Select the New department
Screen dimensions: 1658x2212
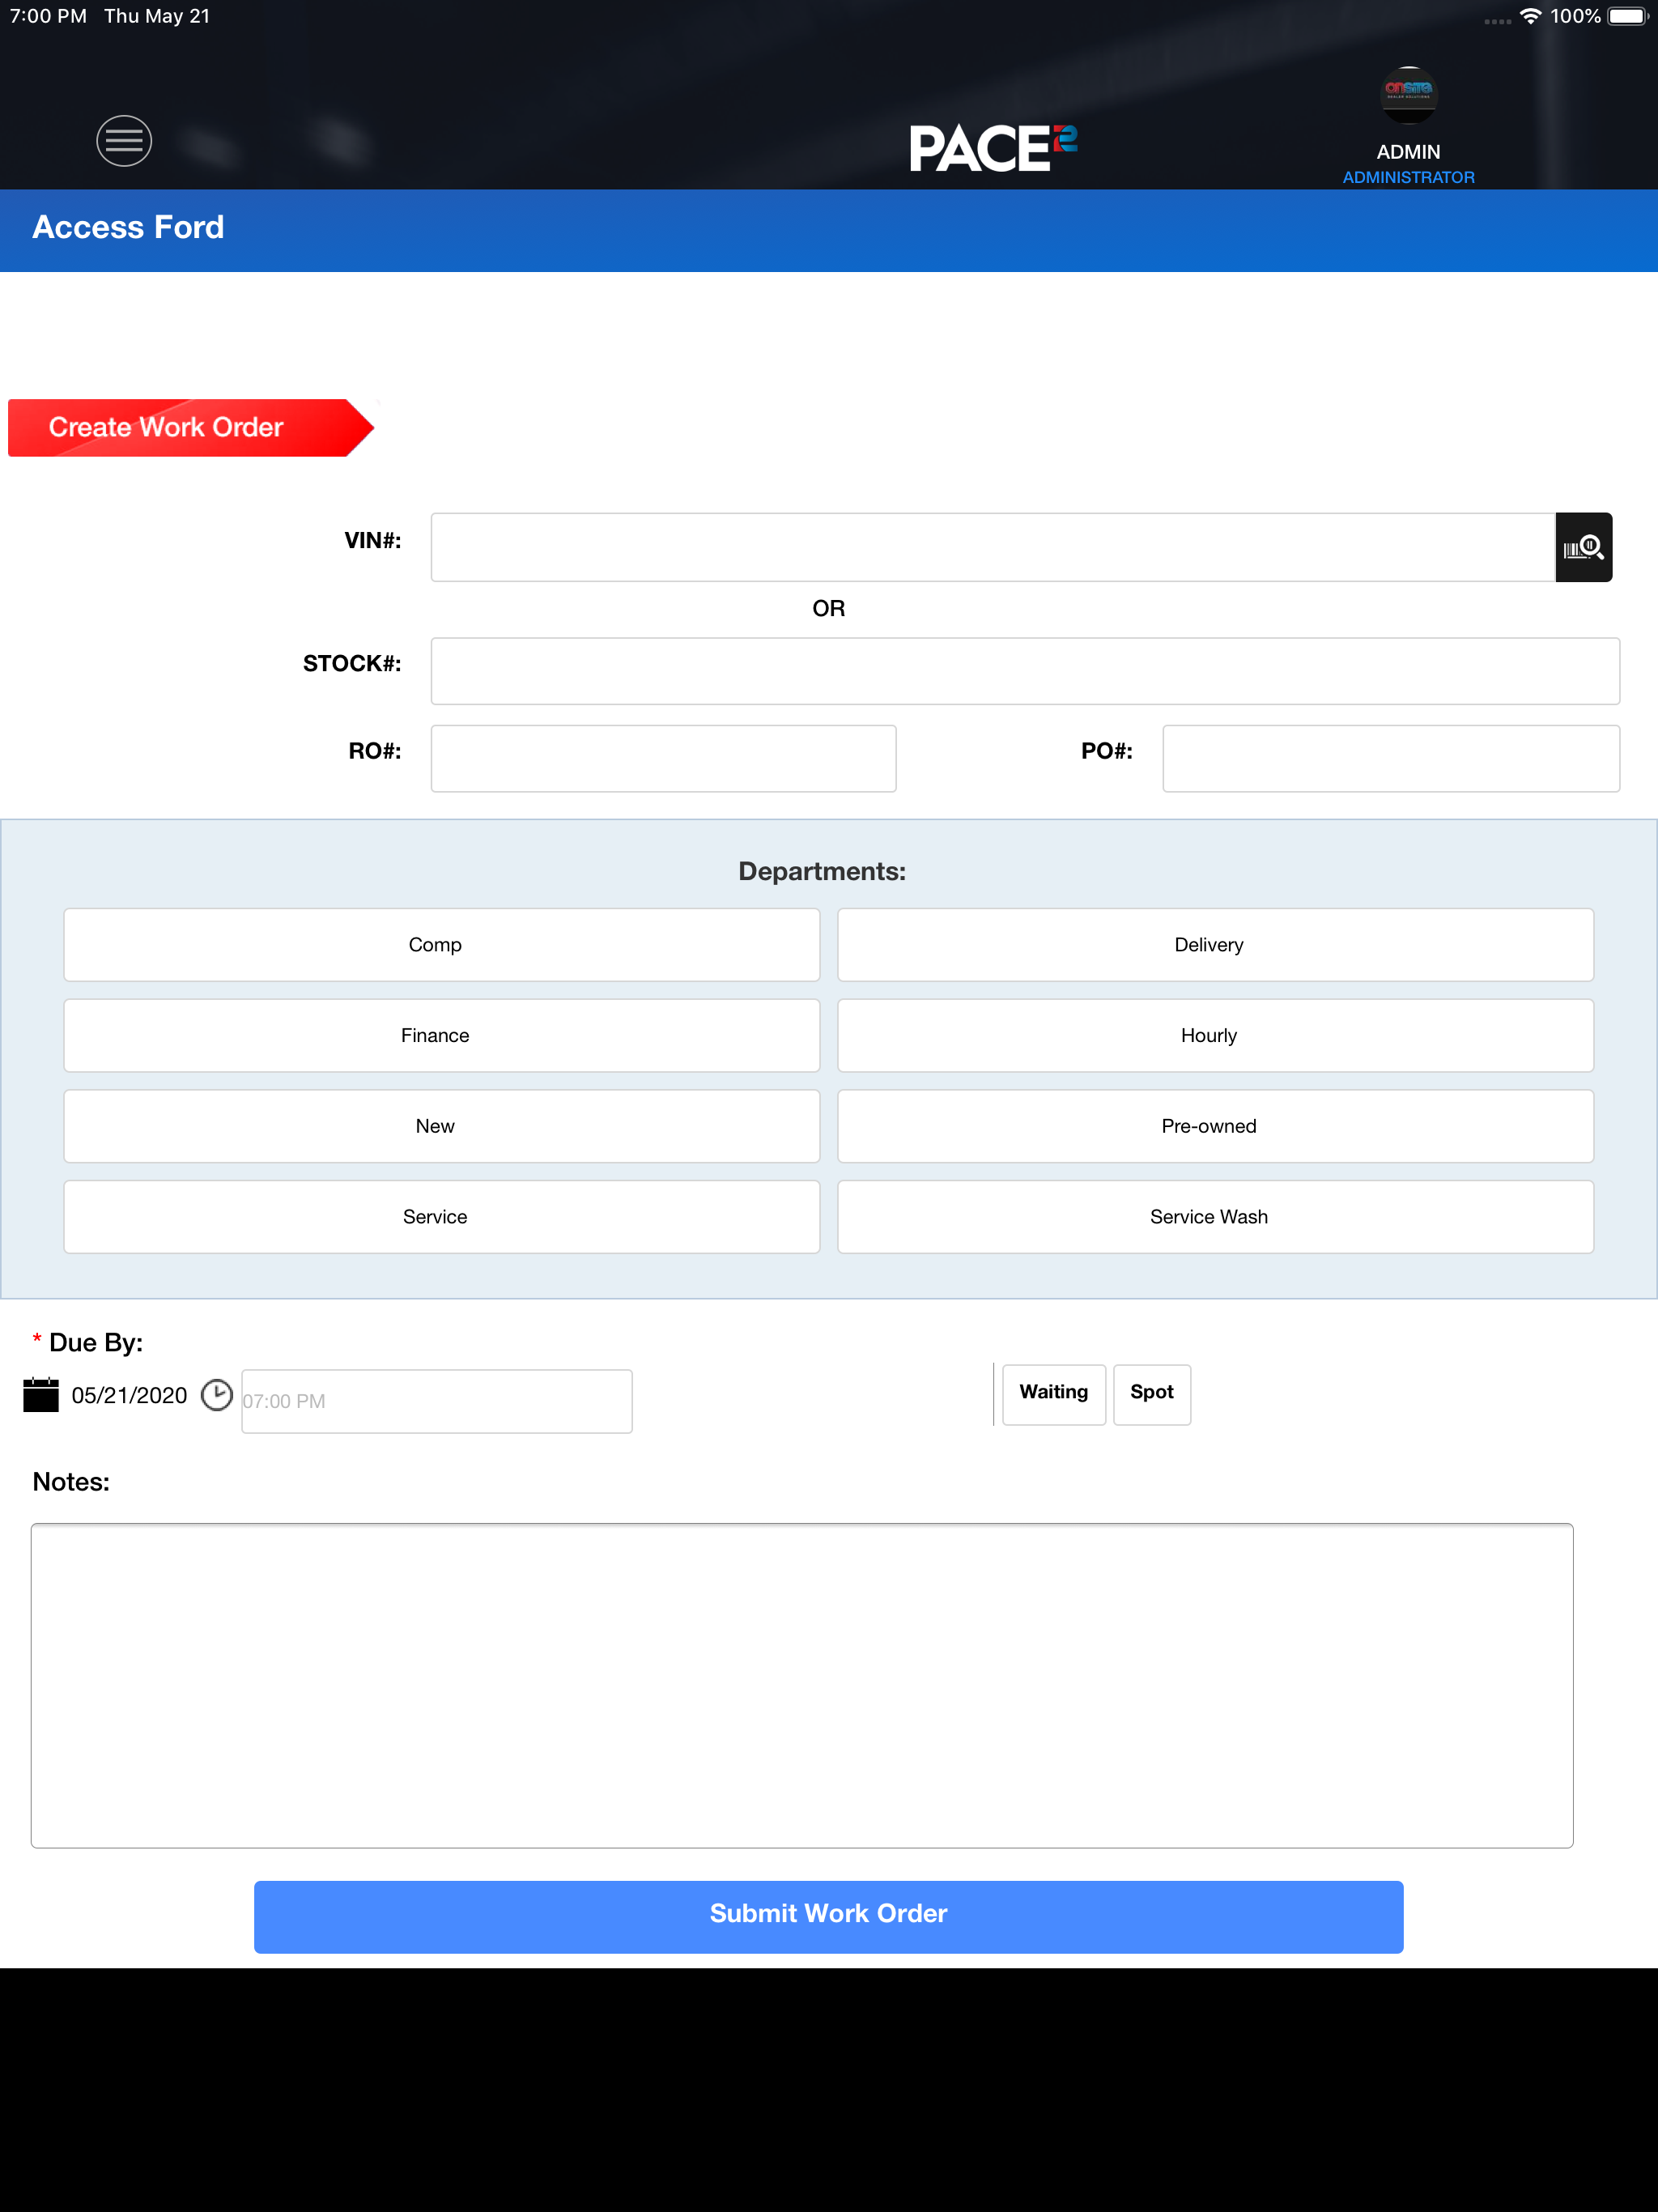442,1126
